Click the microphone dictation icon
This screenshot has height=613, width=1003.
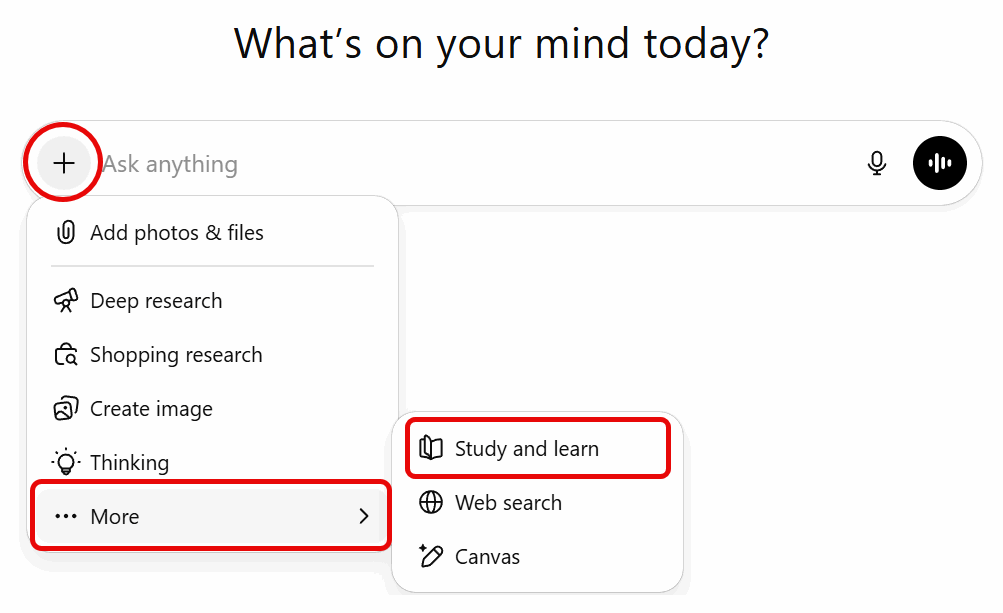point(877,163)
